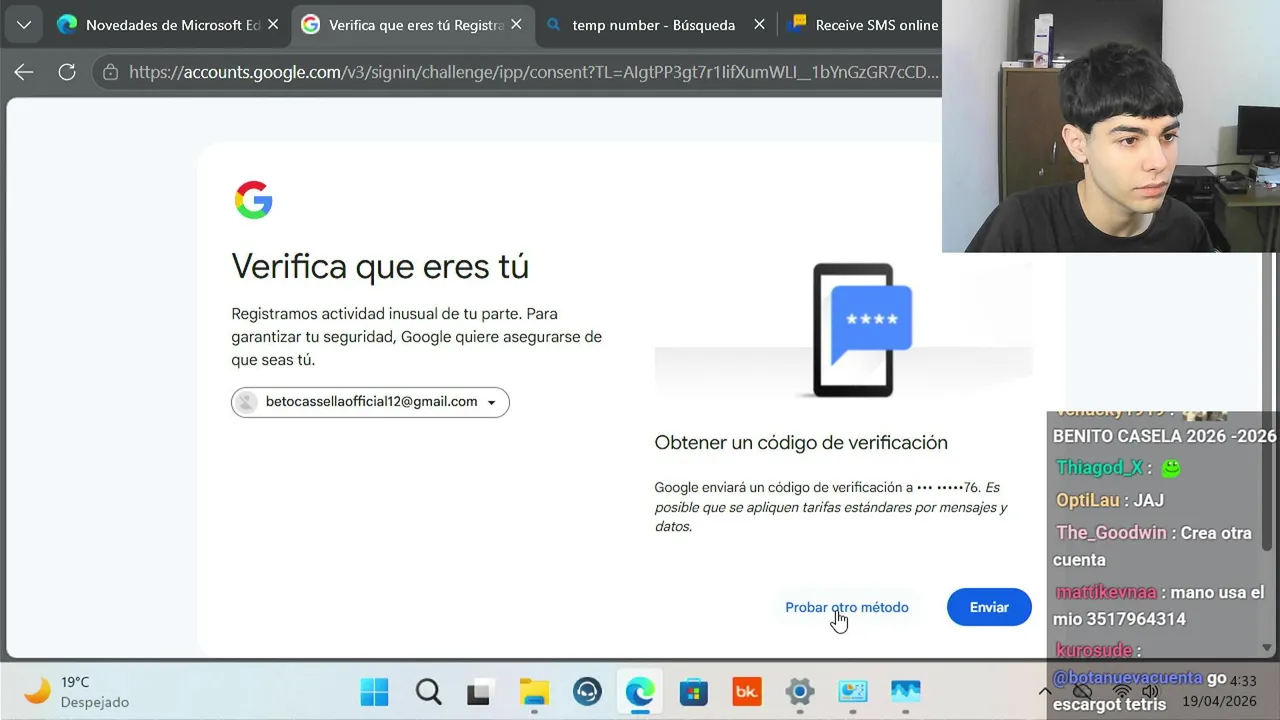The width and height of the screenshot is (1280, 720).
Task: Open the Windows Start menu
Action: [374, 692]
